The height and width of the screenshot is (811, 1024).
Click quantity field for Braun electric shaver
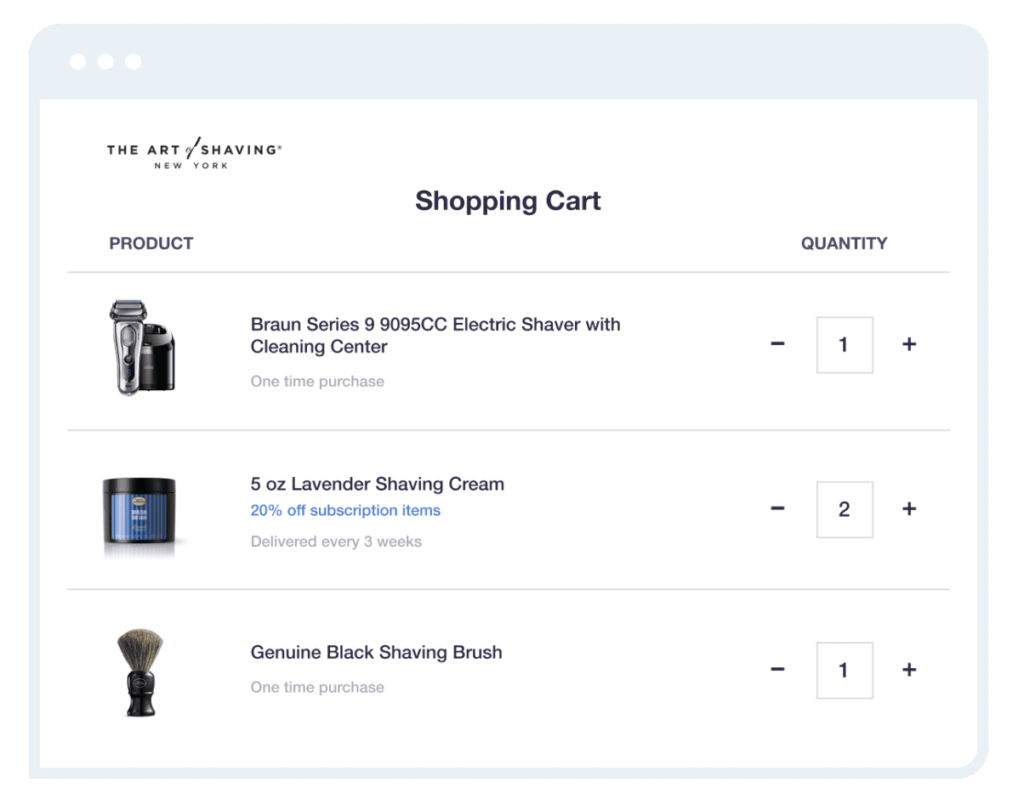click(x=844, y=345)
